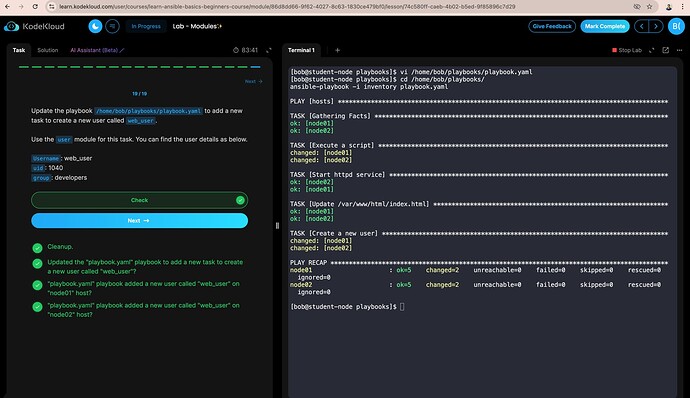The image size is (690, 398).
Task: Click the Give Feedback button
Action: 552,26
